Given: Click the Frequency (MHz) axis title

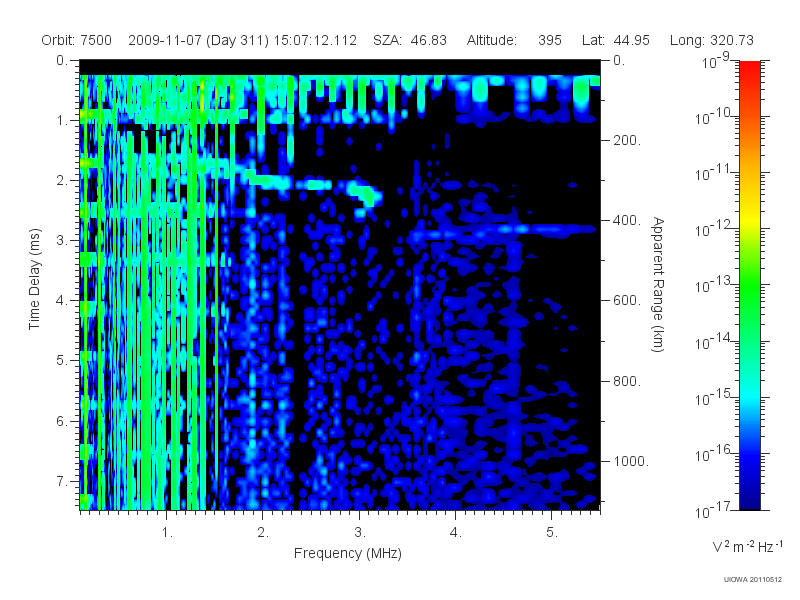Looking at the screenshot, I should coord(348,554).
